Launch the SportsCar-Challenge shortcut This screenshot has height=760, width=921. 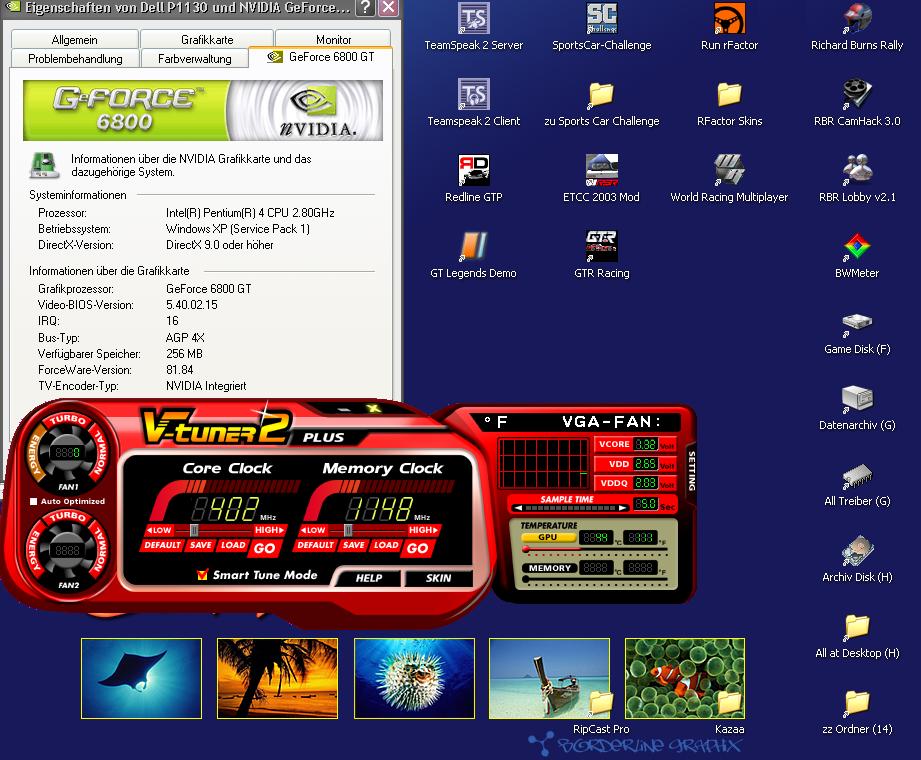[601, 19]
